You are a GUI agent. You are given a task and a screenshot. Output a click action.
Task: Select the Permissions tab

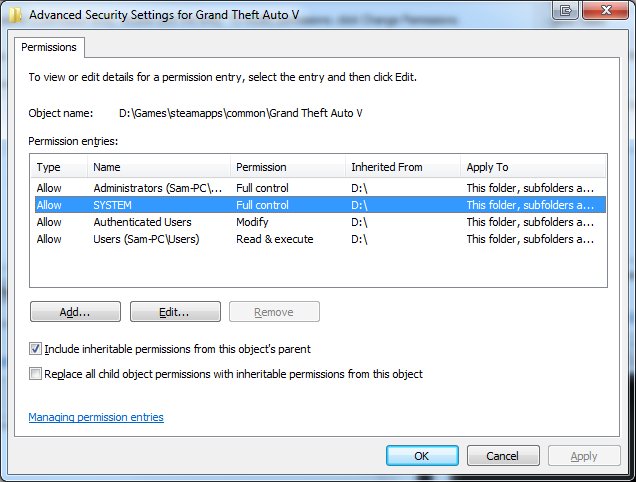click(x=50, y=46)
